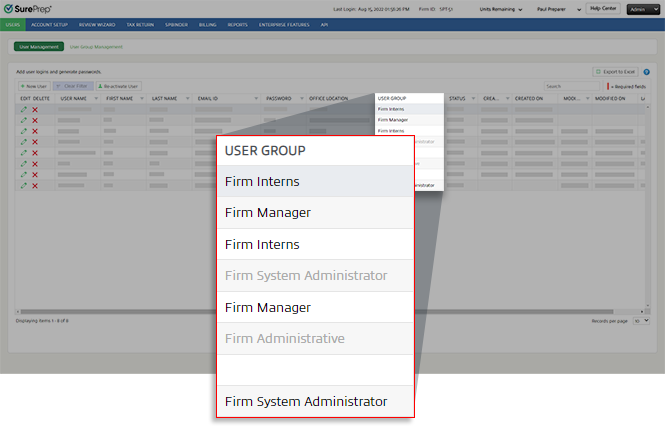Open the TAX RETURN menu
The height and width of the screenshot is (428, 665).
point(140,25)
